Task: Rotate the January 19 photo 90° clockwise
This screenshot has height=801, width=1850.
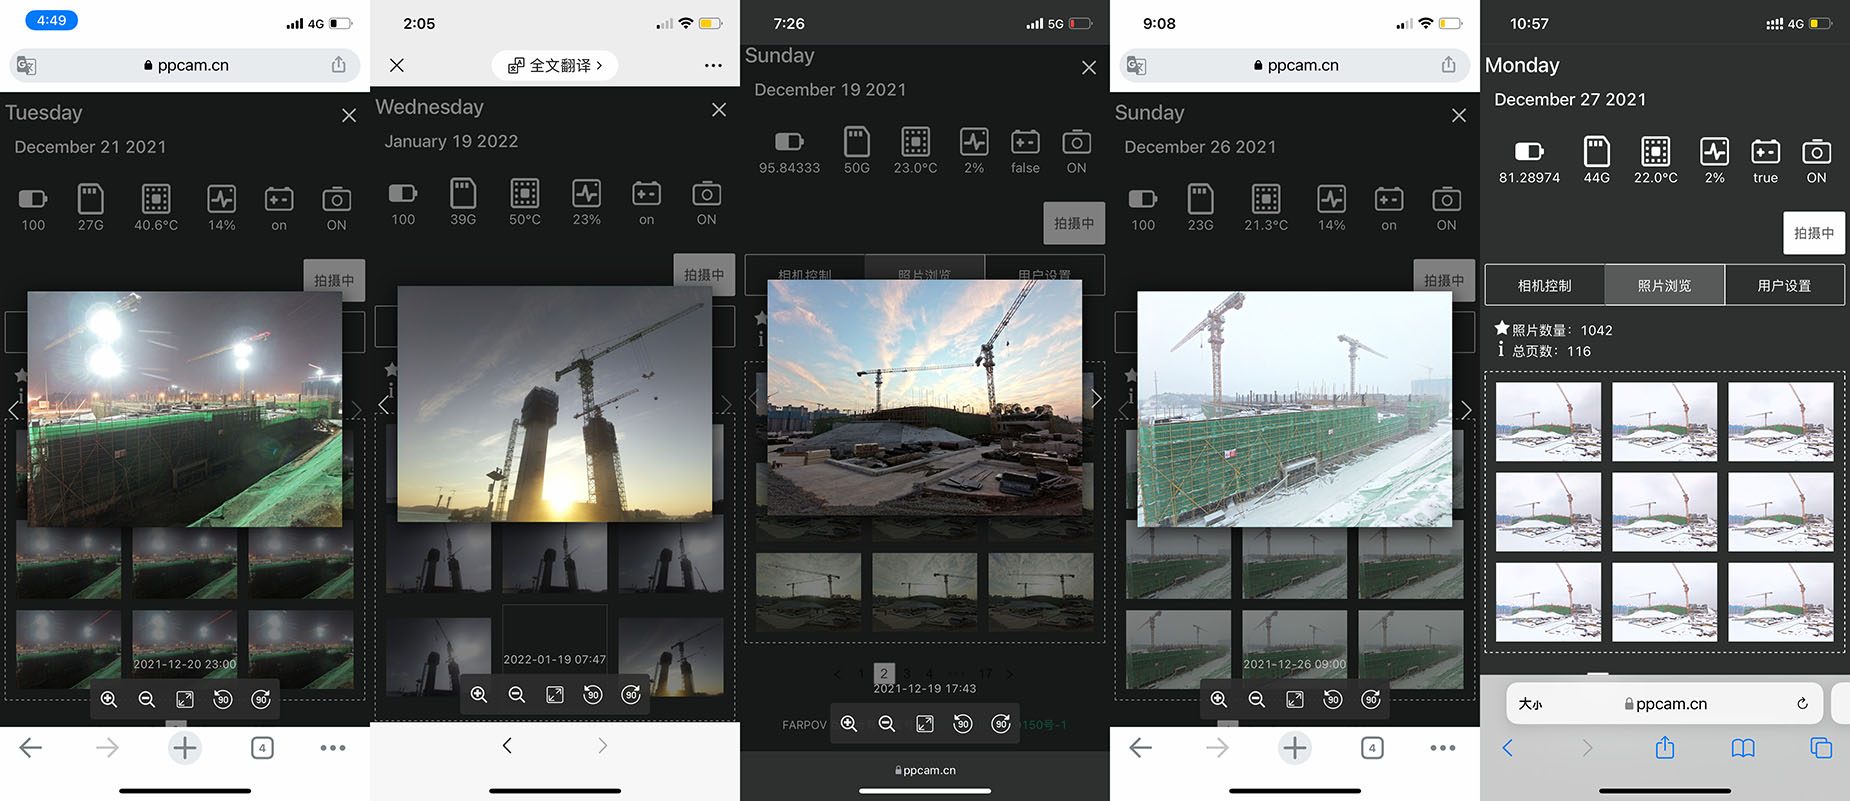Action: coord(631,694)
